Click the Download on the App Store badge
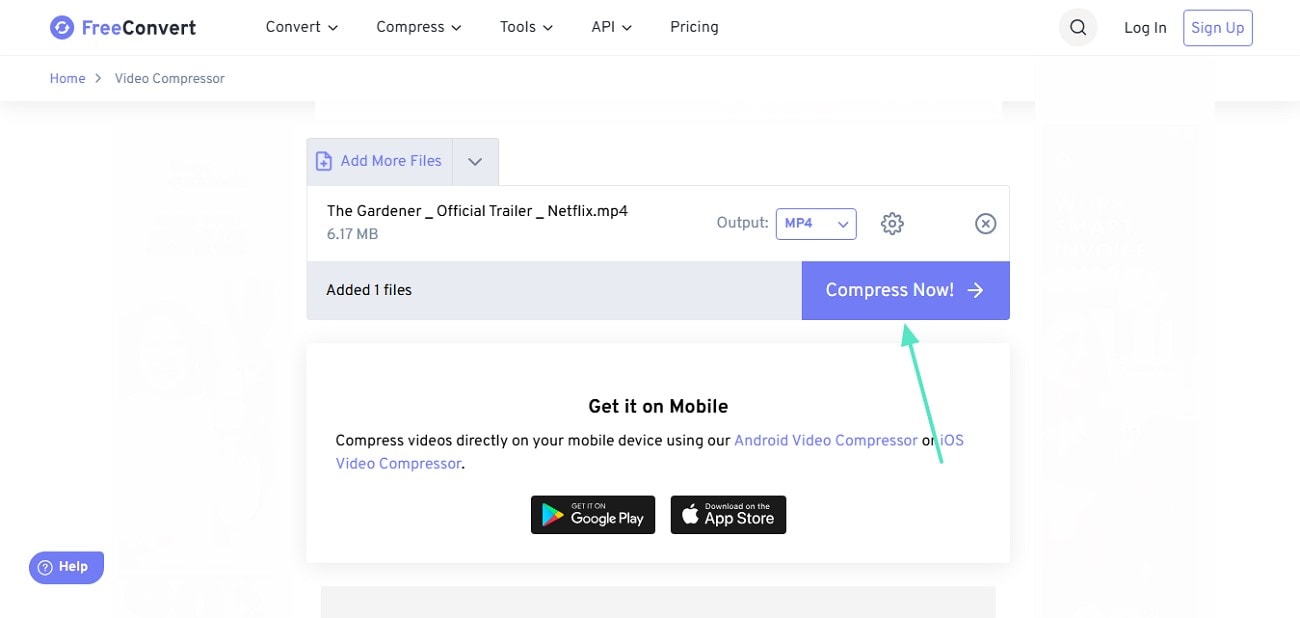This screenshot has height=618, width=1300. point(728,515)
